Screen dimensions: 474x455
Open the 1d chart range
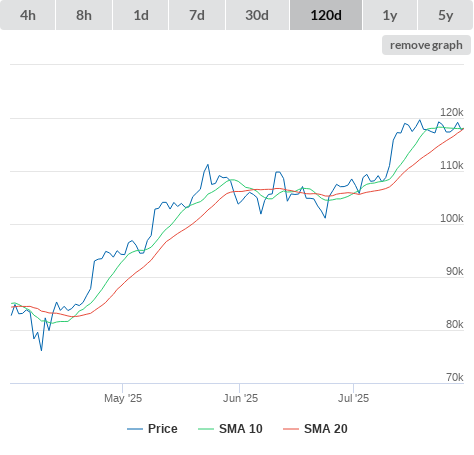pos(141,15)
